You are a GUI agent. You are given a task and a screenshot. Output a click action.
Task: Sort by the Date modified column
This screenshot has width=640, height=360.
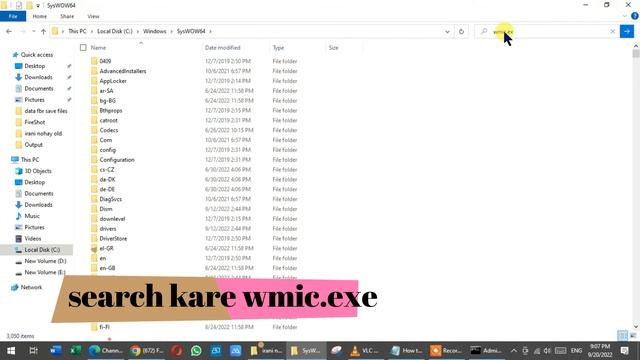click(222, 48)
